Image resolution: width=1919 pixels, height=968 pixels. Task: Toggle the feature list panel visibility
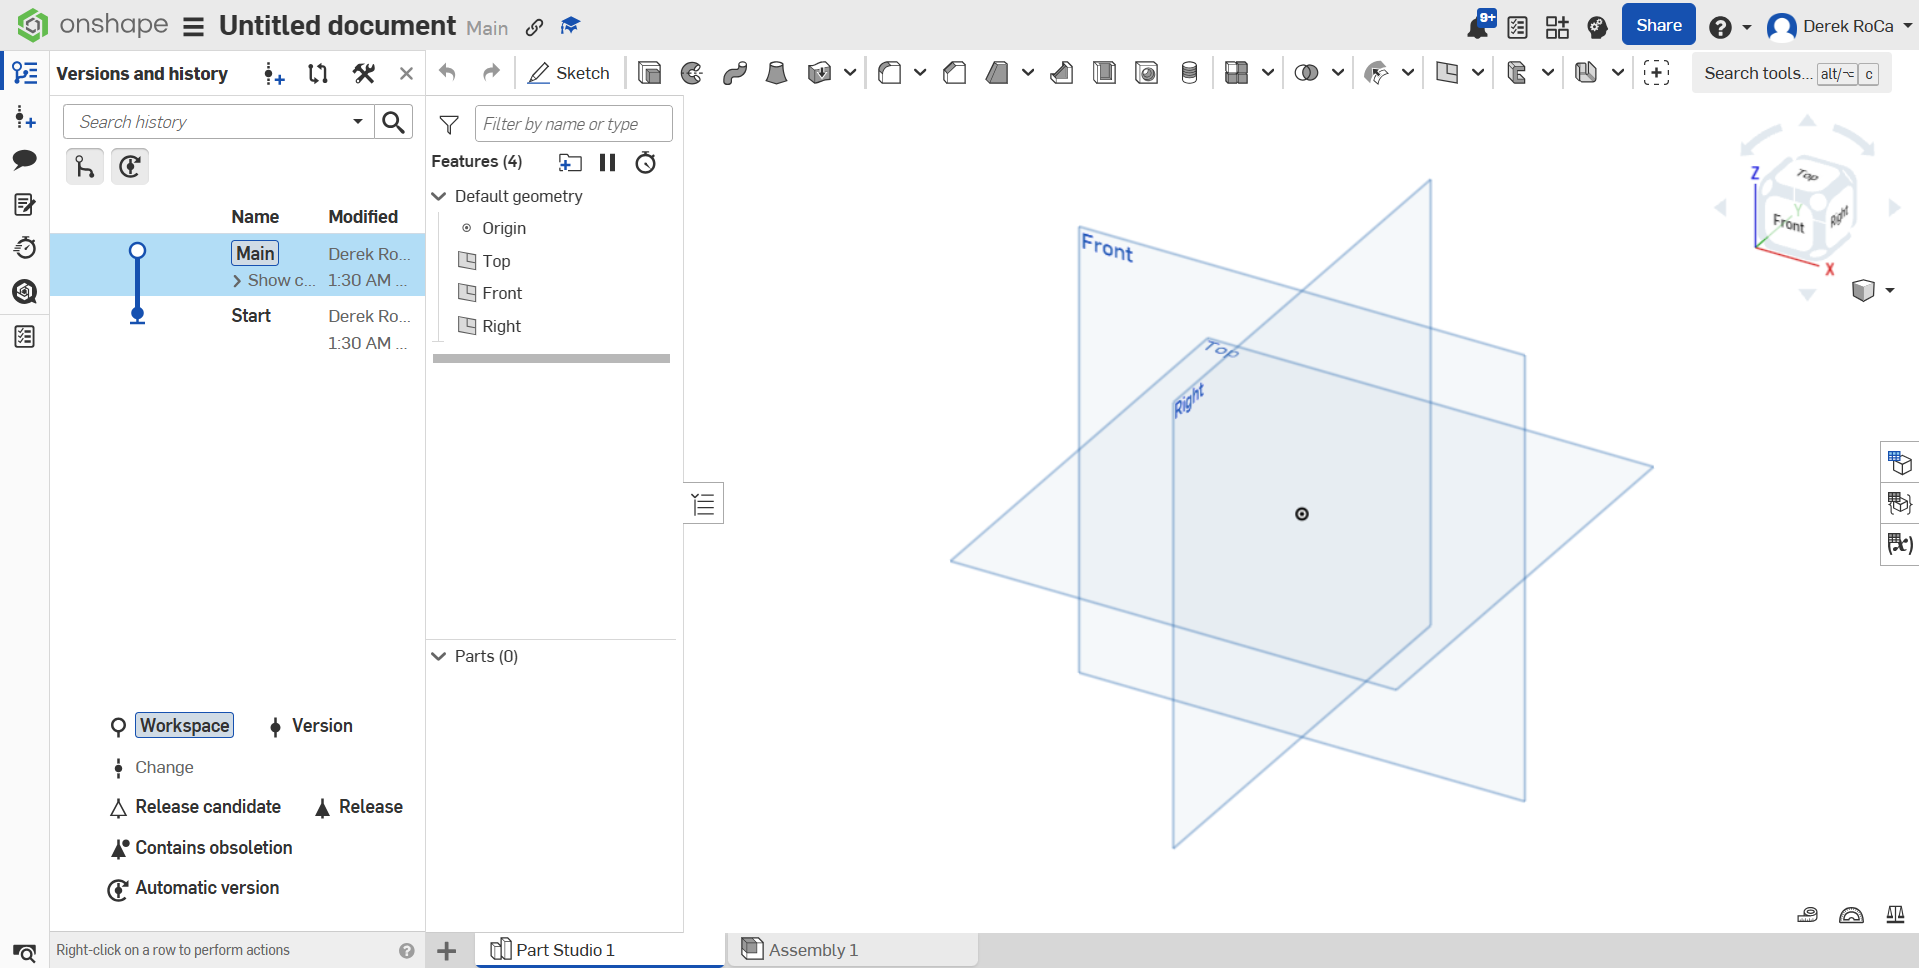pyautogui.click(x=704, y=504)
